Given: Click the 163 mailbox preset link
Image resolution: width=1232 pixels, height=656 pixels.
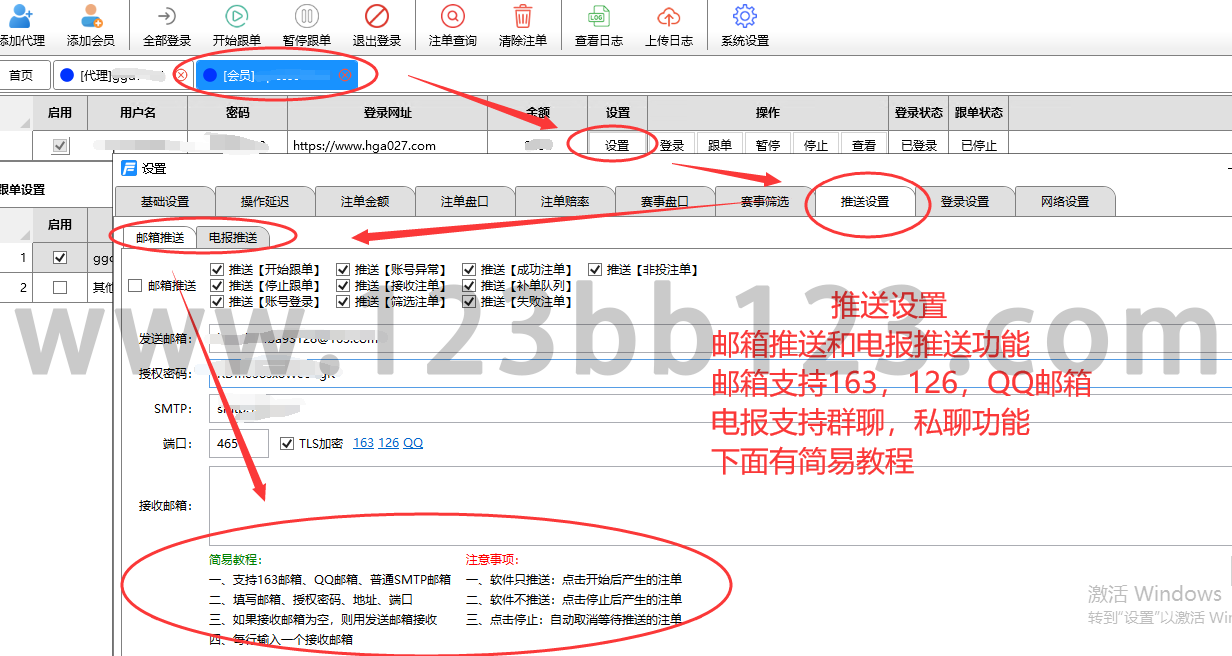Looking at the screenshot, I should (363, 443).
